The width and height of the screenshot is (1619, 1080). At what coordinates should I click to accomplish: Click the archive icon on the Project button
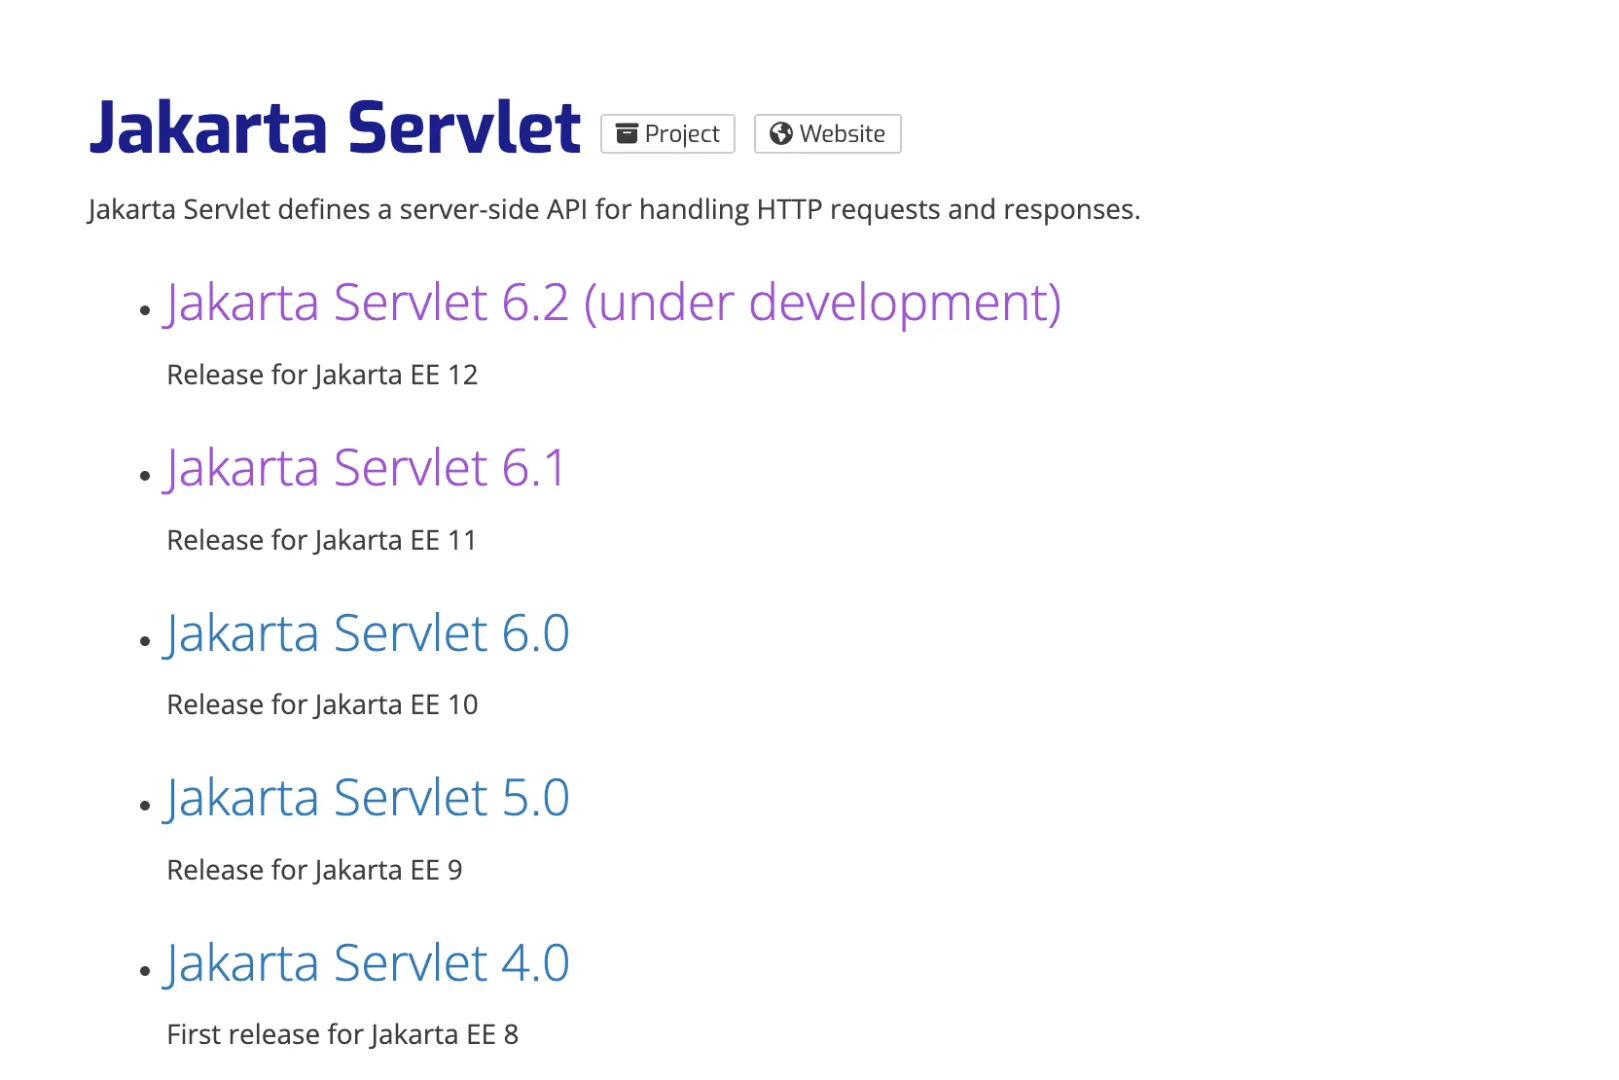tap(626, 132)
